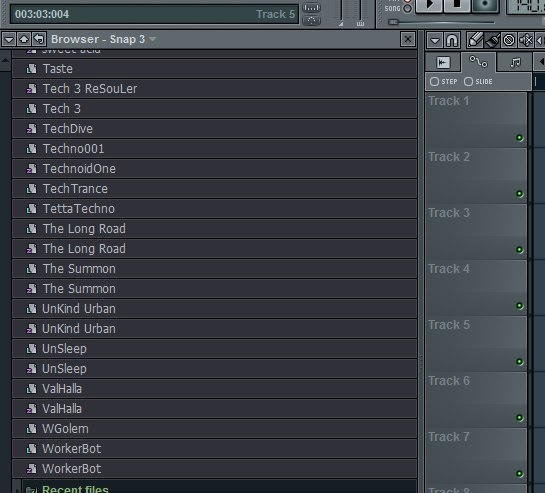This screenshot has width=545, height=493.
Task: Select the paint brush tool
Action: click(492, 40)
